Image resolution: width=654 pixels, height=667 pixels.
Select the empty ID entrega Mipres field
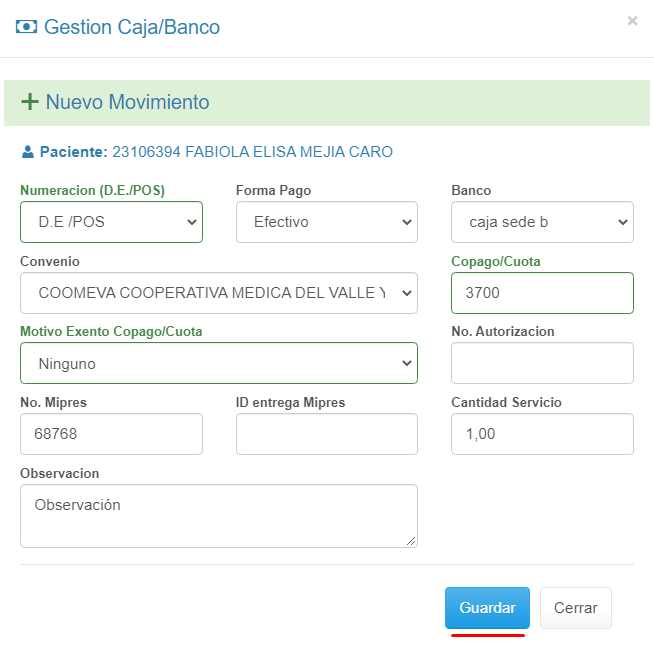[326, 435]
